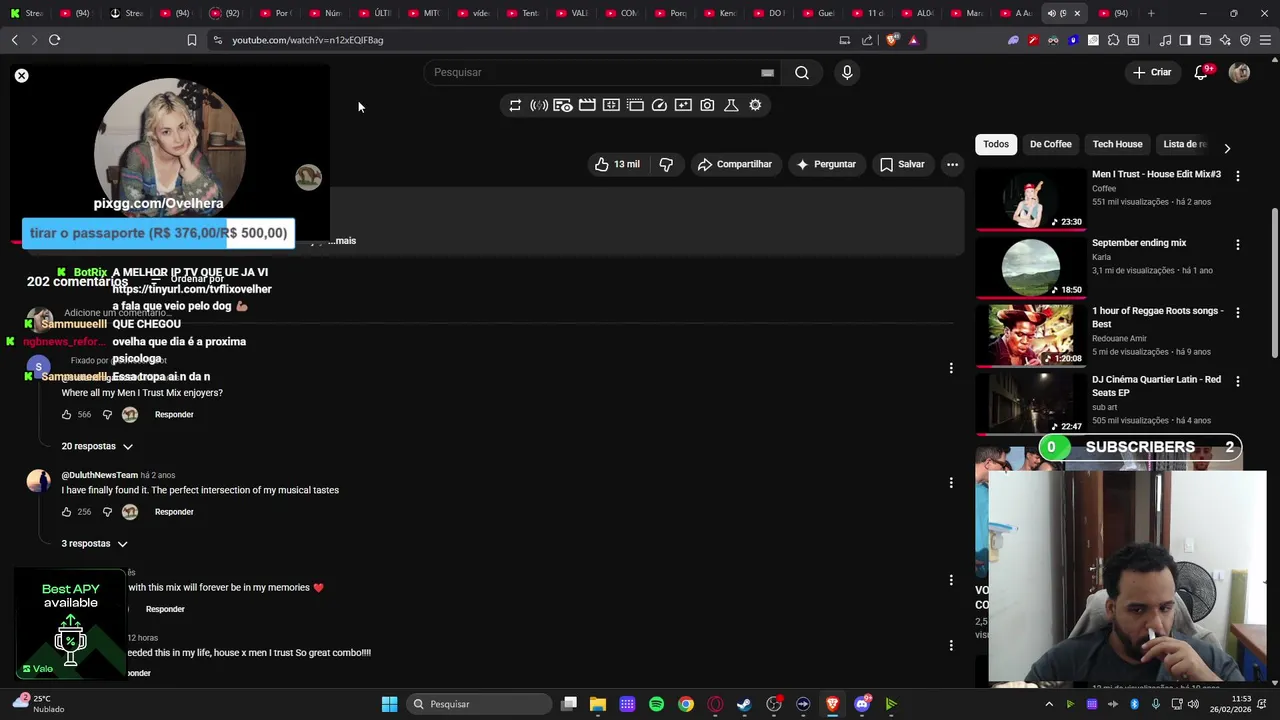Screen dimensions: 1280x720
Task: Open 1 hour of Reggae Roots songs thumbnail
Action: tap(1031, 335)
